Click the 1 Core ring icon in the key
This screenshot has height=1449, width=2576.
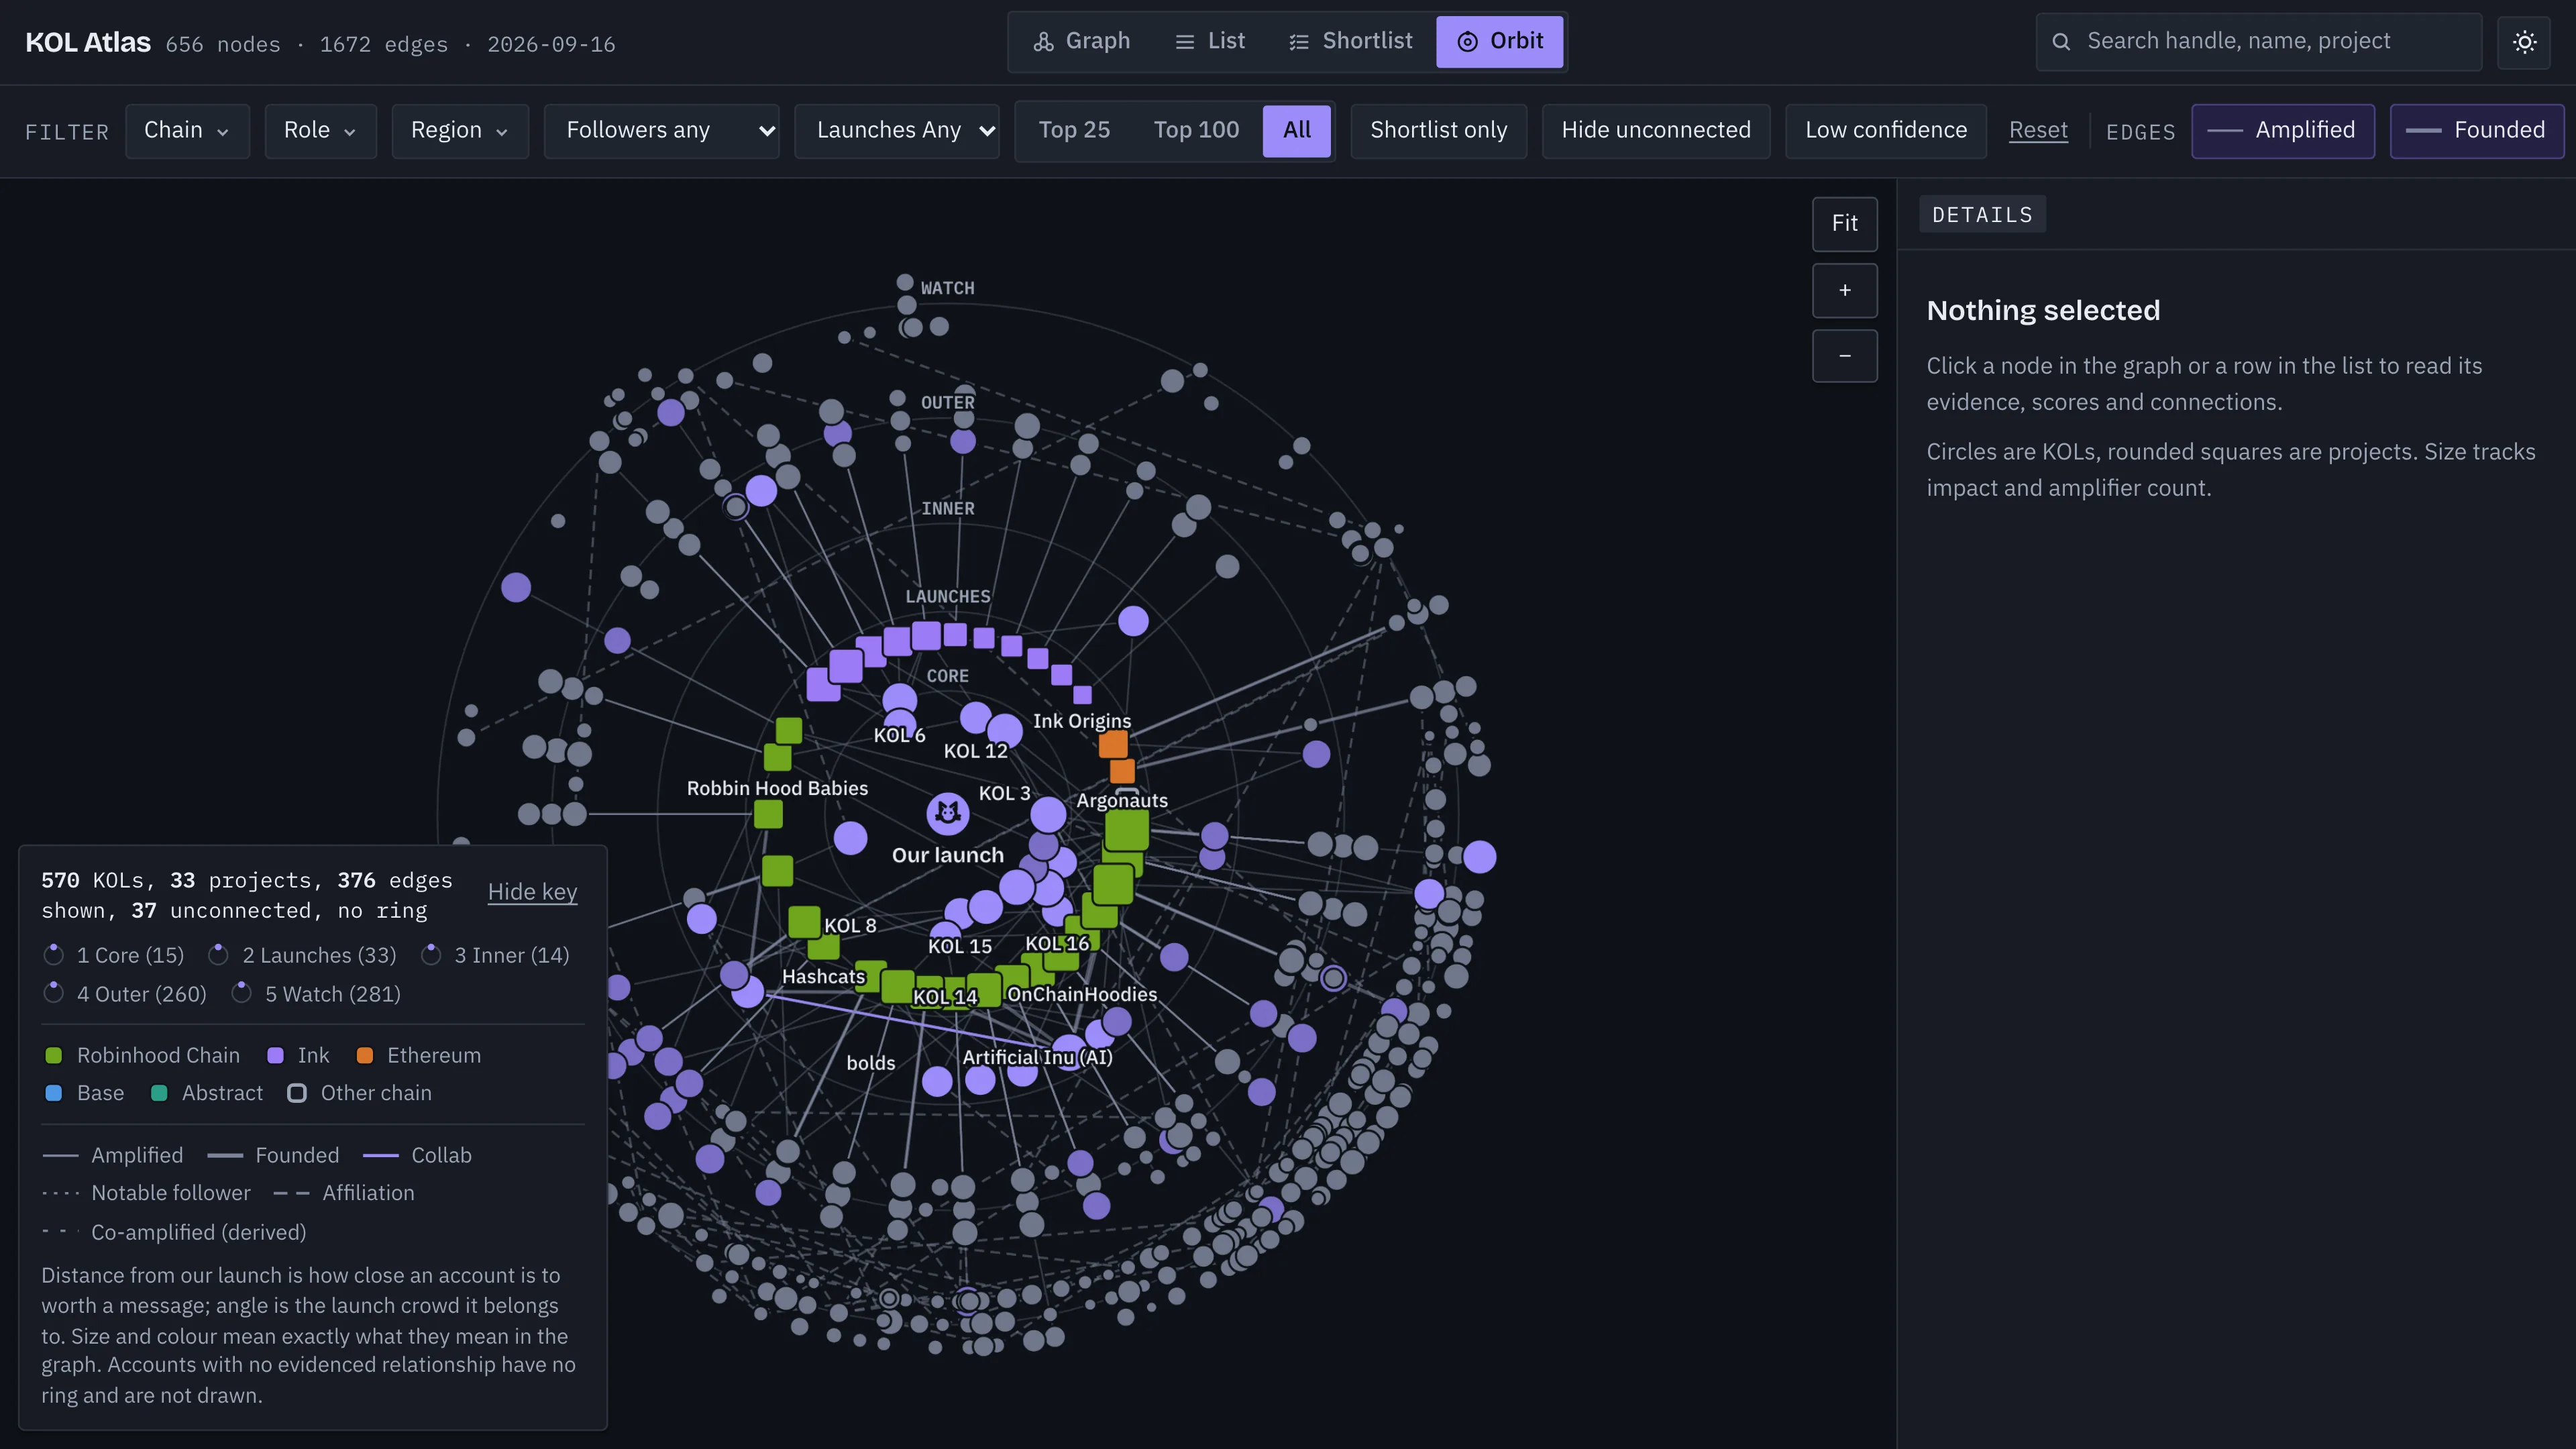point(54,956)
